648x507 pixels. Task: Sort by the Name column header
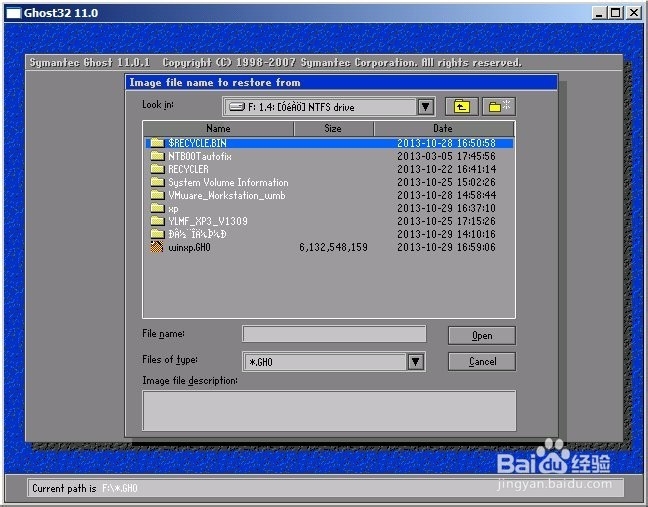pyautogui.click(x=218, y=129)
